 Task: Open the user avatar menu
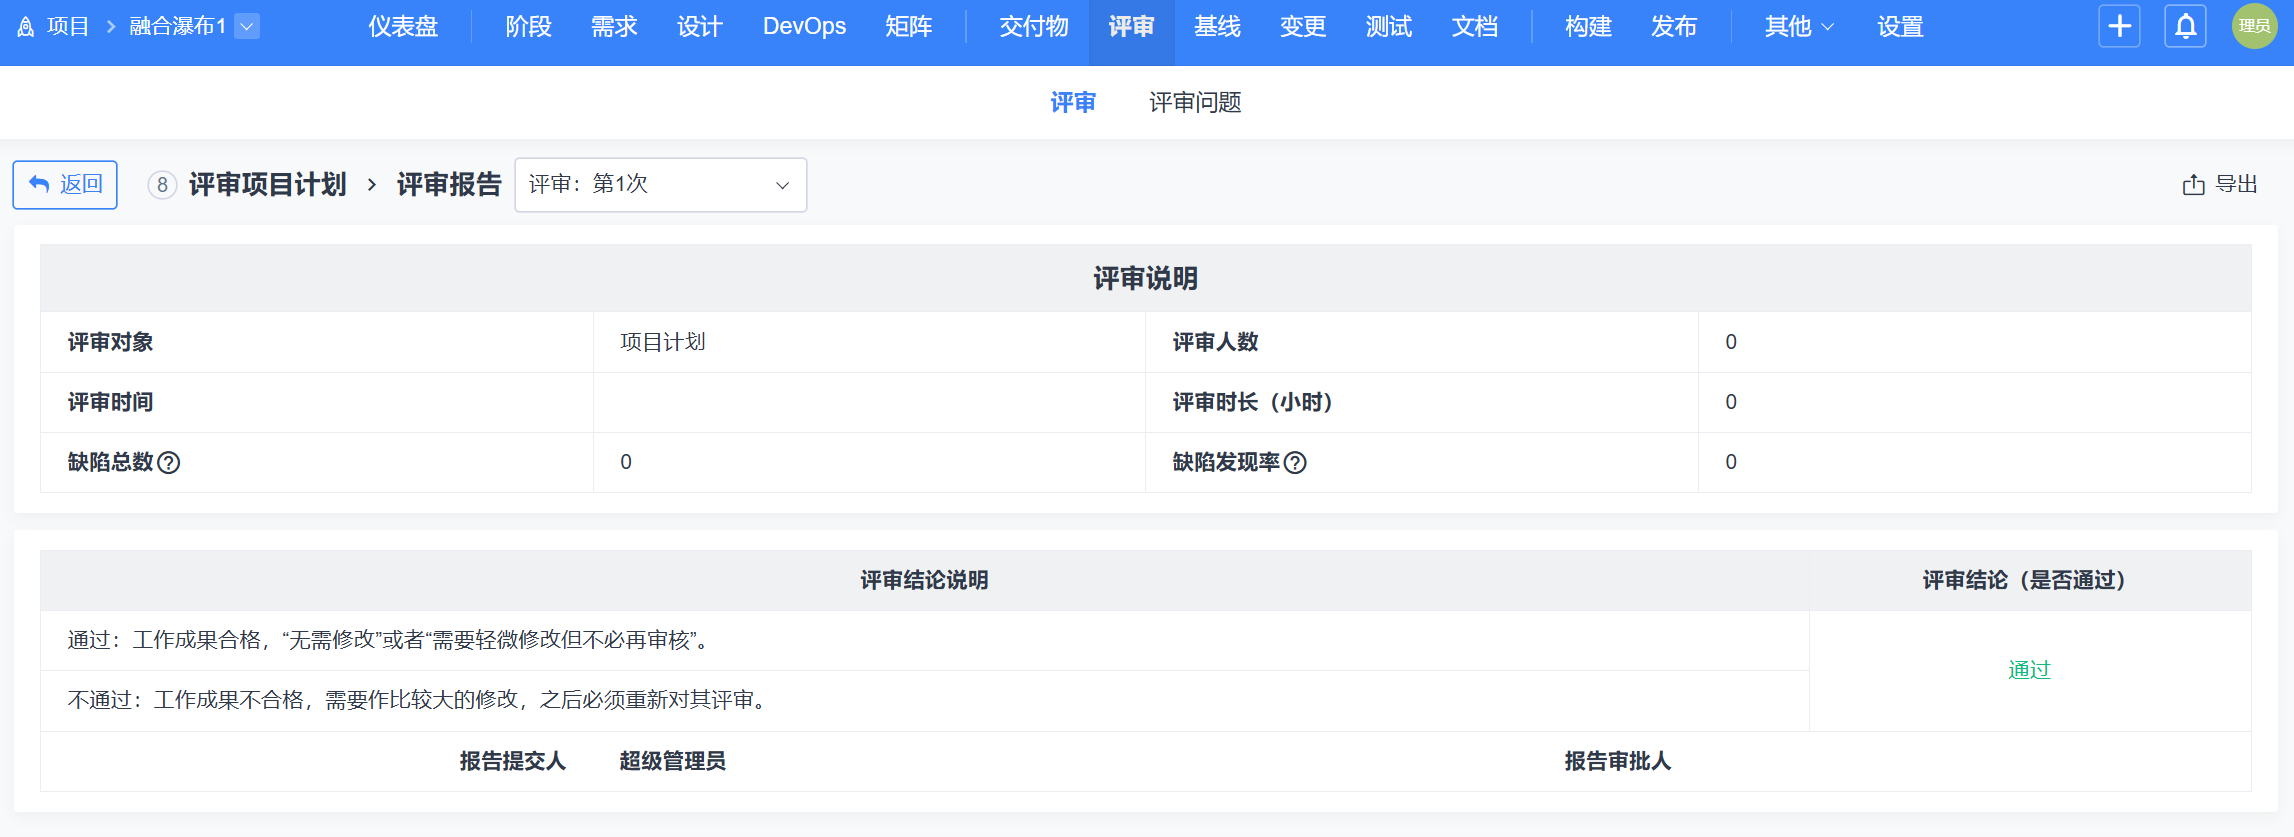(2254, 26)
